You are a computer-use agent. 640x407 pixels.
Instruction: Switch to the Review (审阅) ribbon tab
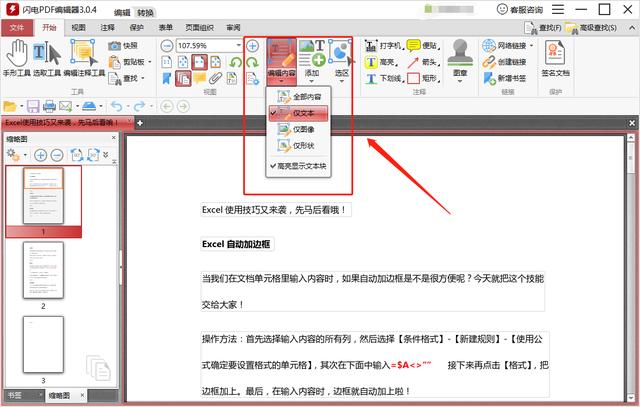coord(233,28)
